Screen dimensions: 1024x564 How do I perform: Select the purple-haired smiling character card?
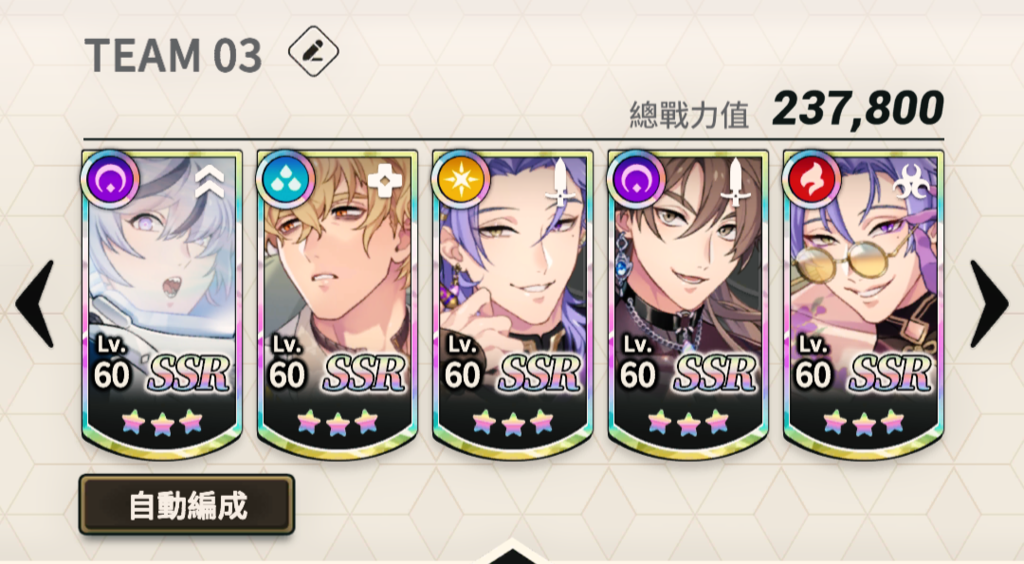(x=513, y=304)
